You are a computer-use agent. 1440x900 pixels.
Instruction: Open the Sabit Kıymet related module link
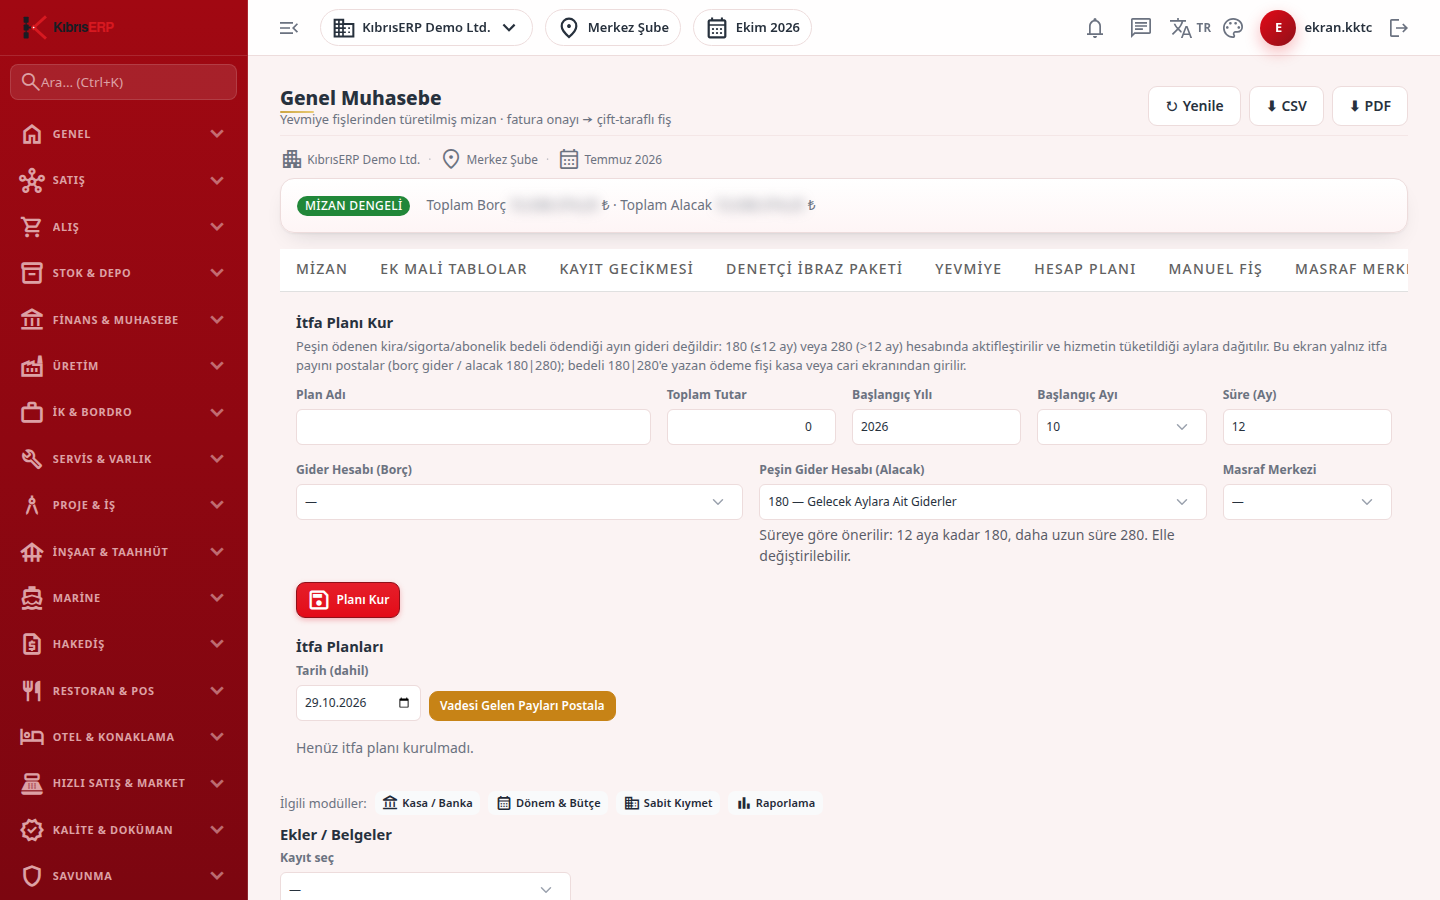pos(668,803)
